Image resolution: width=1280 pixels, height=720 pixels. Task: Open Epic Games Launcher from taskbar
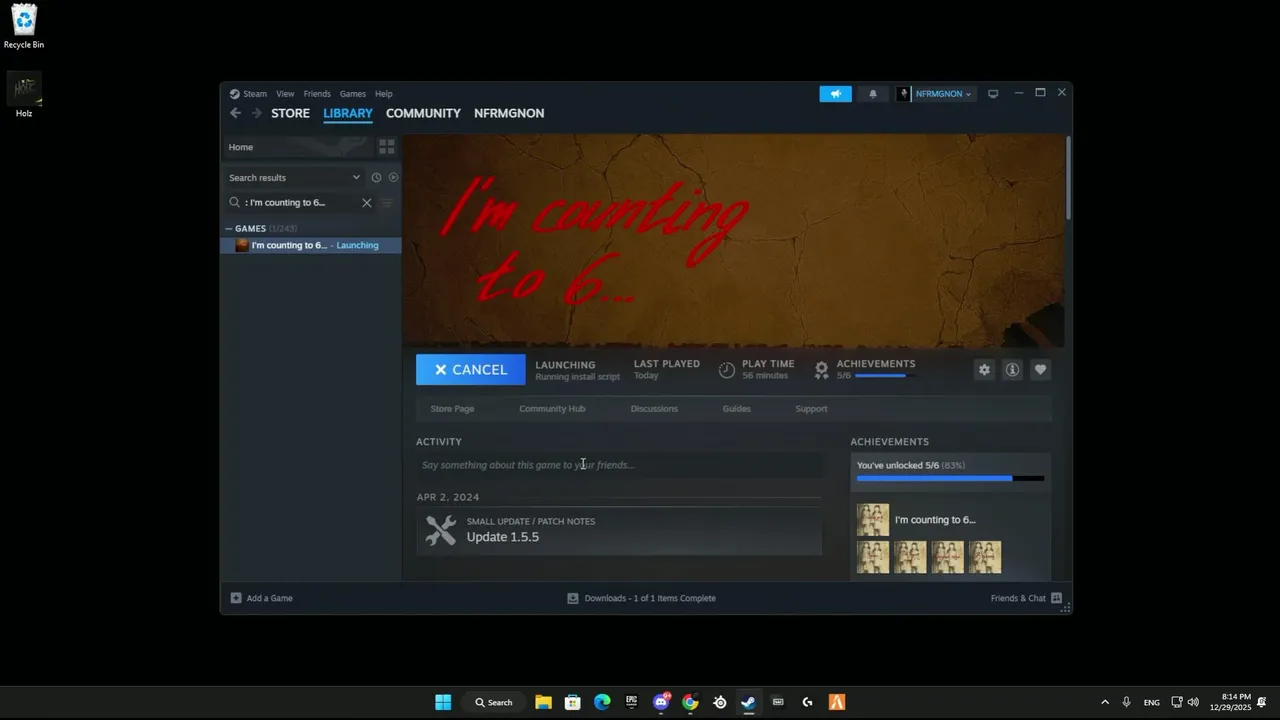click(x=631, y=702)
